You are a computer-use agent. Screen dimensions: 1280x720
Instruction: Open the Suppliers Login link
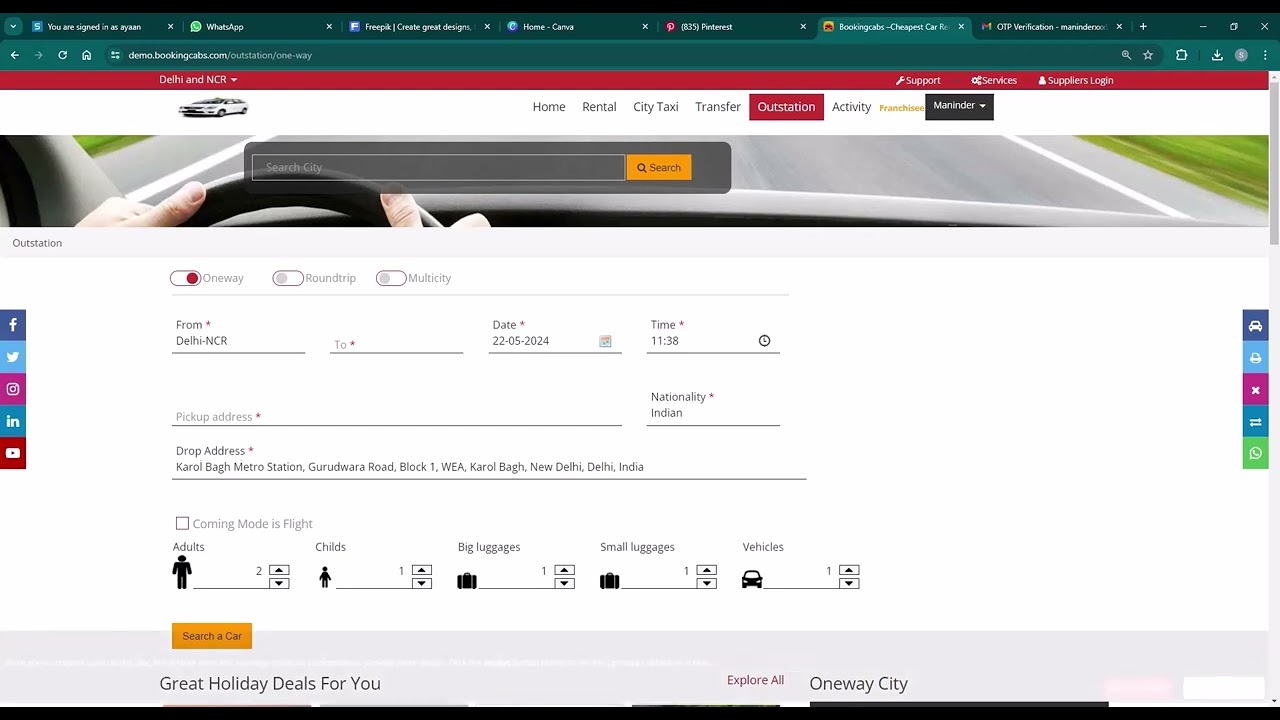pyautogui.click(x=1076, y=80)
